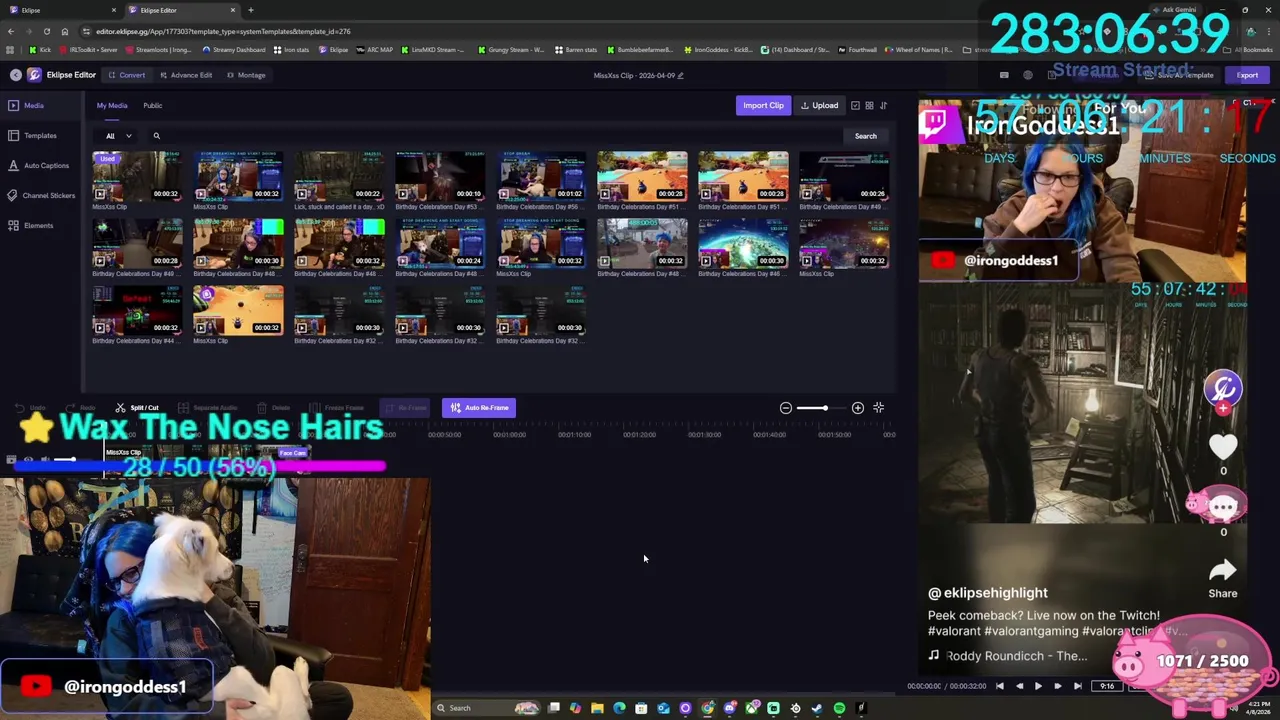Click the 00:01:00:00 timeline ruler mark
The image size is (1280, 720).
click(509, 435)
